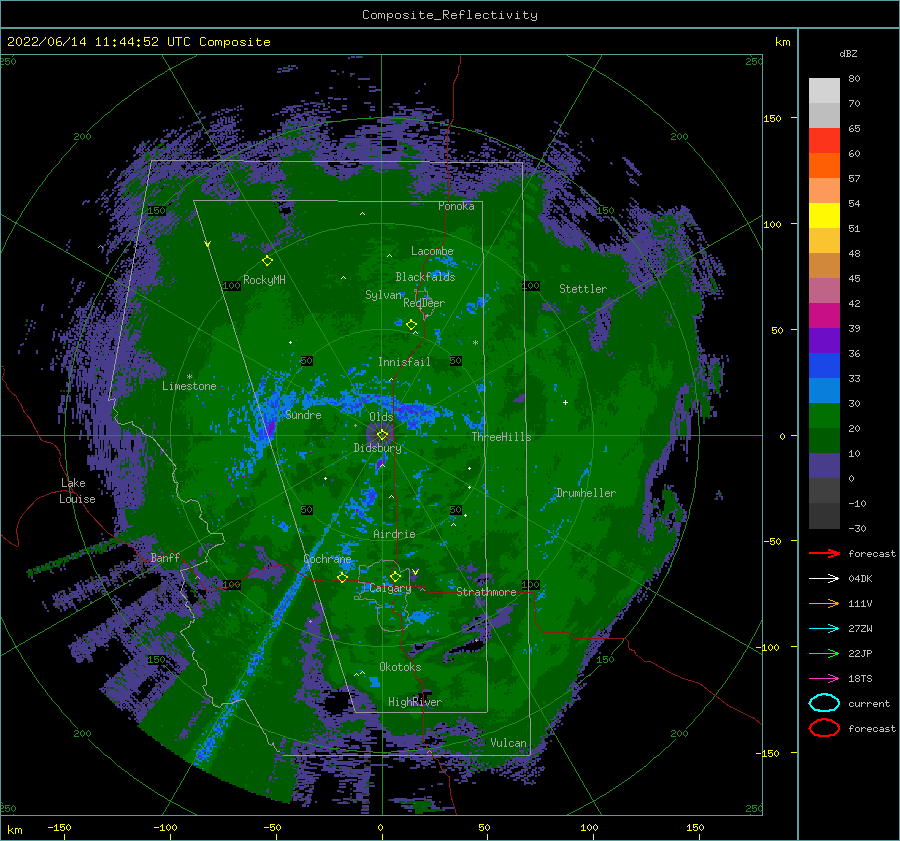Screen dimensions: 900x841
Task: Click the yellow radar-site diamond at Olds
Action: point(382,435)
